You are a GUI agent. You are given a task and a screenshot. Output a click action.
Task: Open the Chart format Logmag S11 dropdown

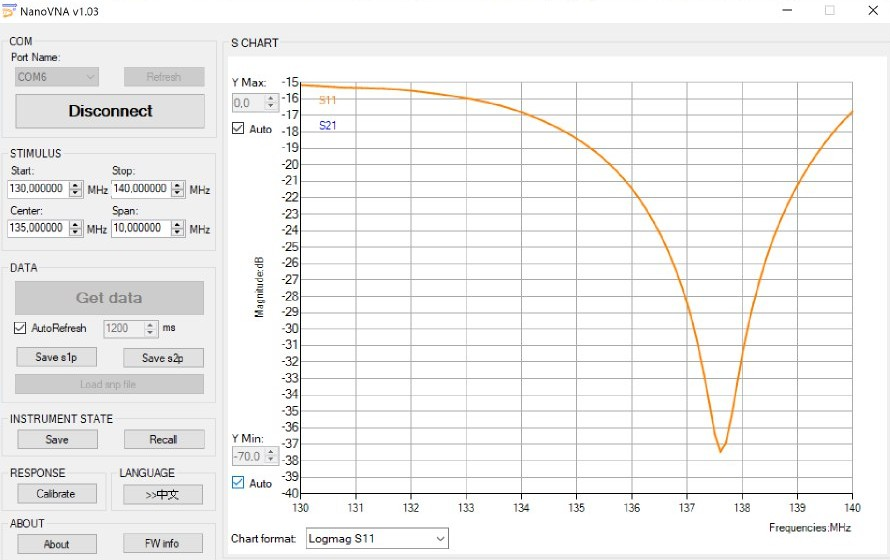click(377, 539)
